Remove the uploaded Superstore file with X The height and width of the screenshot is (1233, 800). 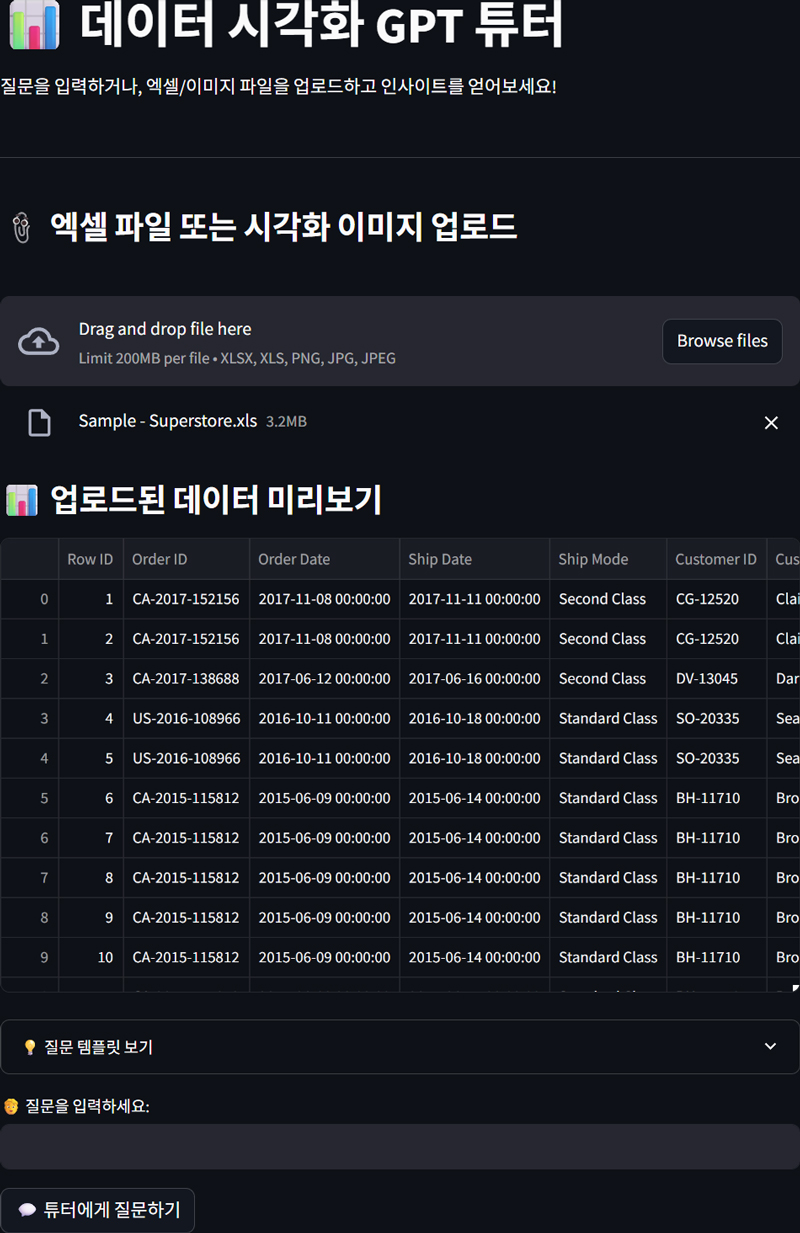click(x=771, y=423)
